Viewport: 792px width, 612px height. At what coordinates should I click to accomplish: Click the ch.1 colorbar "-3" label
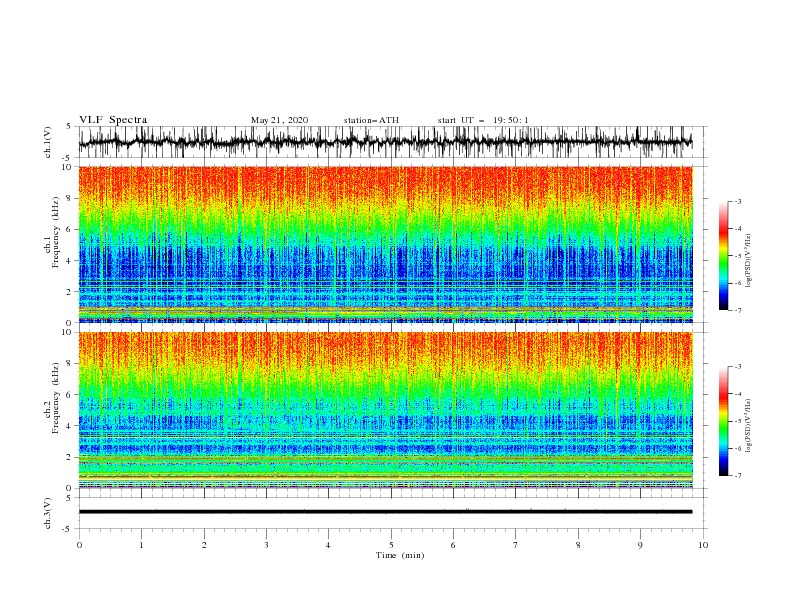738,202
